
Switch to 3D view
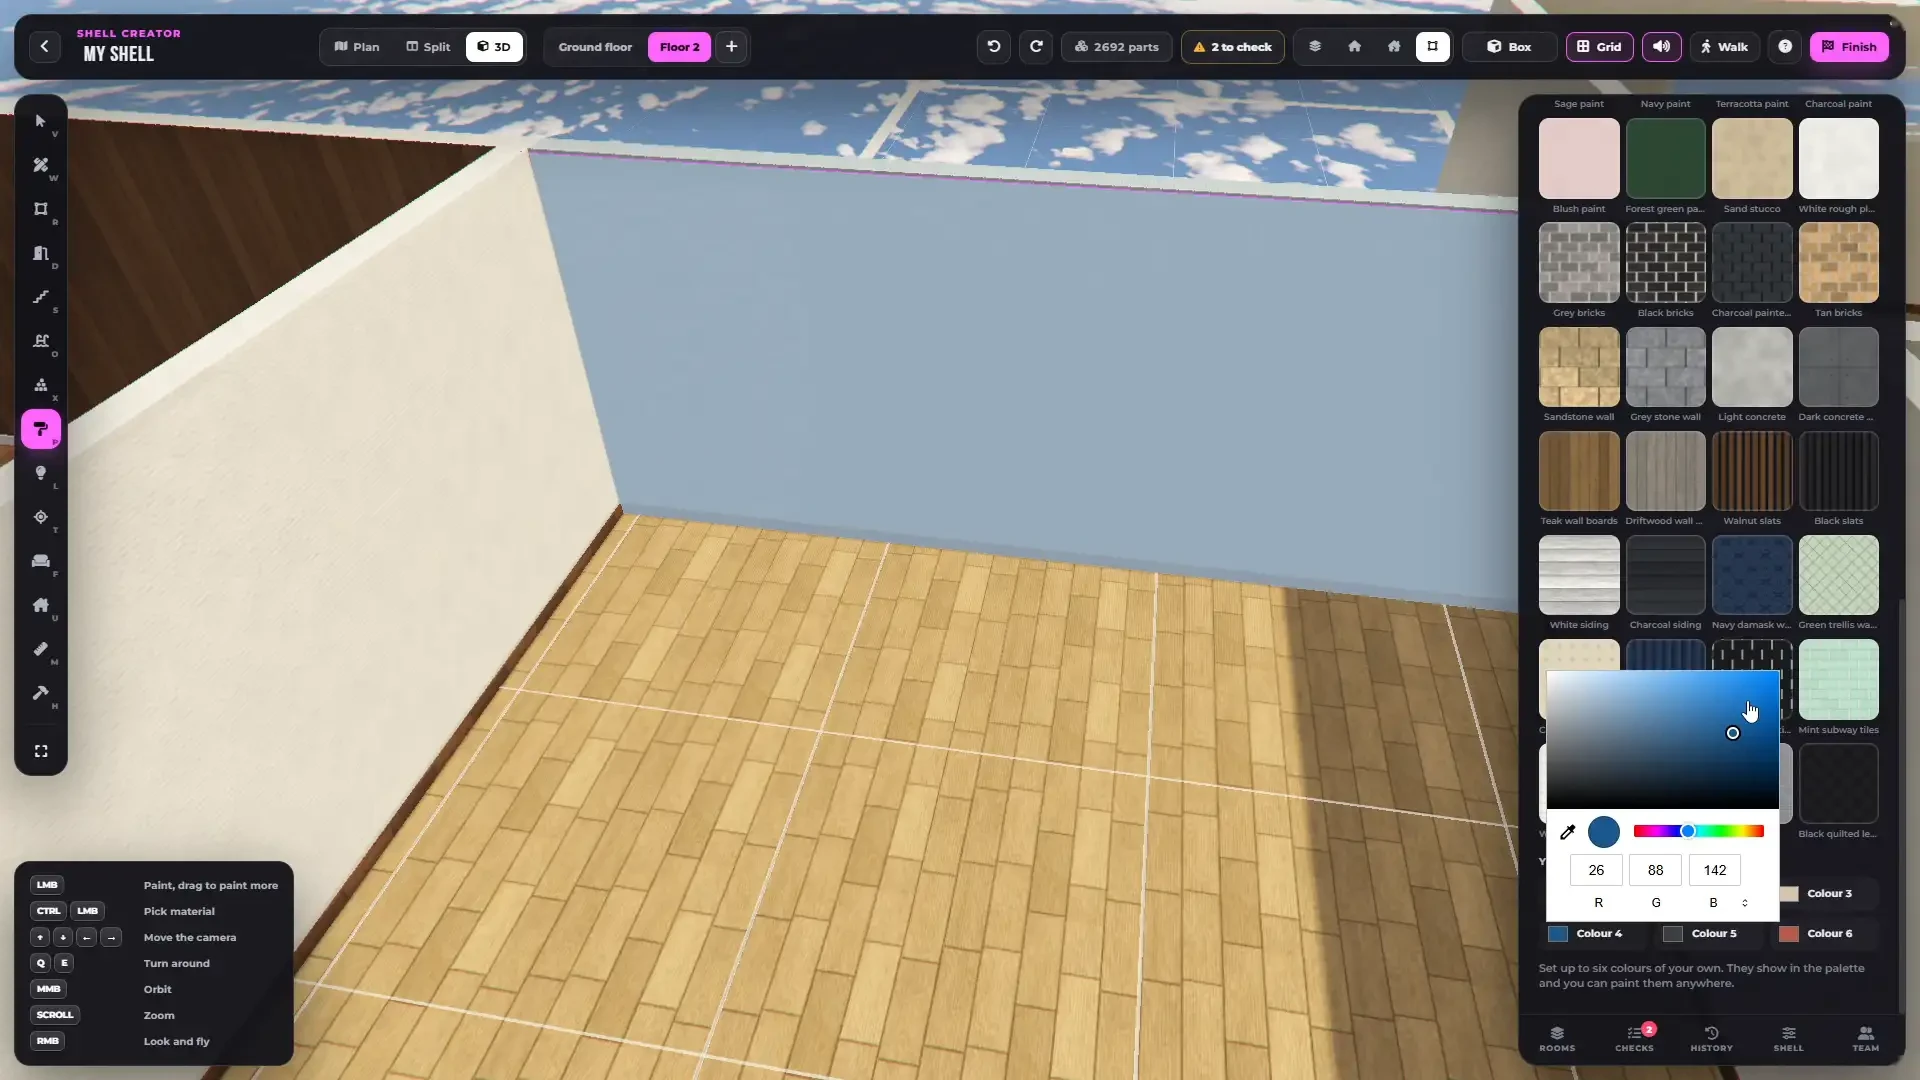click(x=494, y=46)
